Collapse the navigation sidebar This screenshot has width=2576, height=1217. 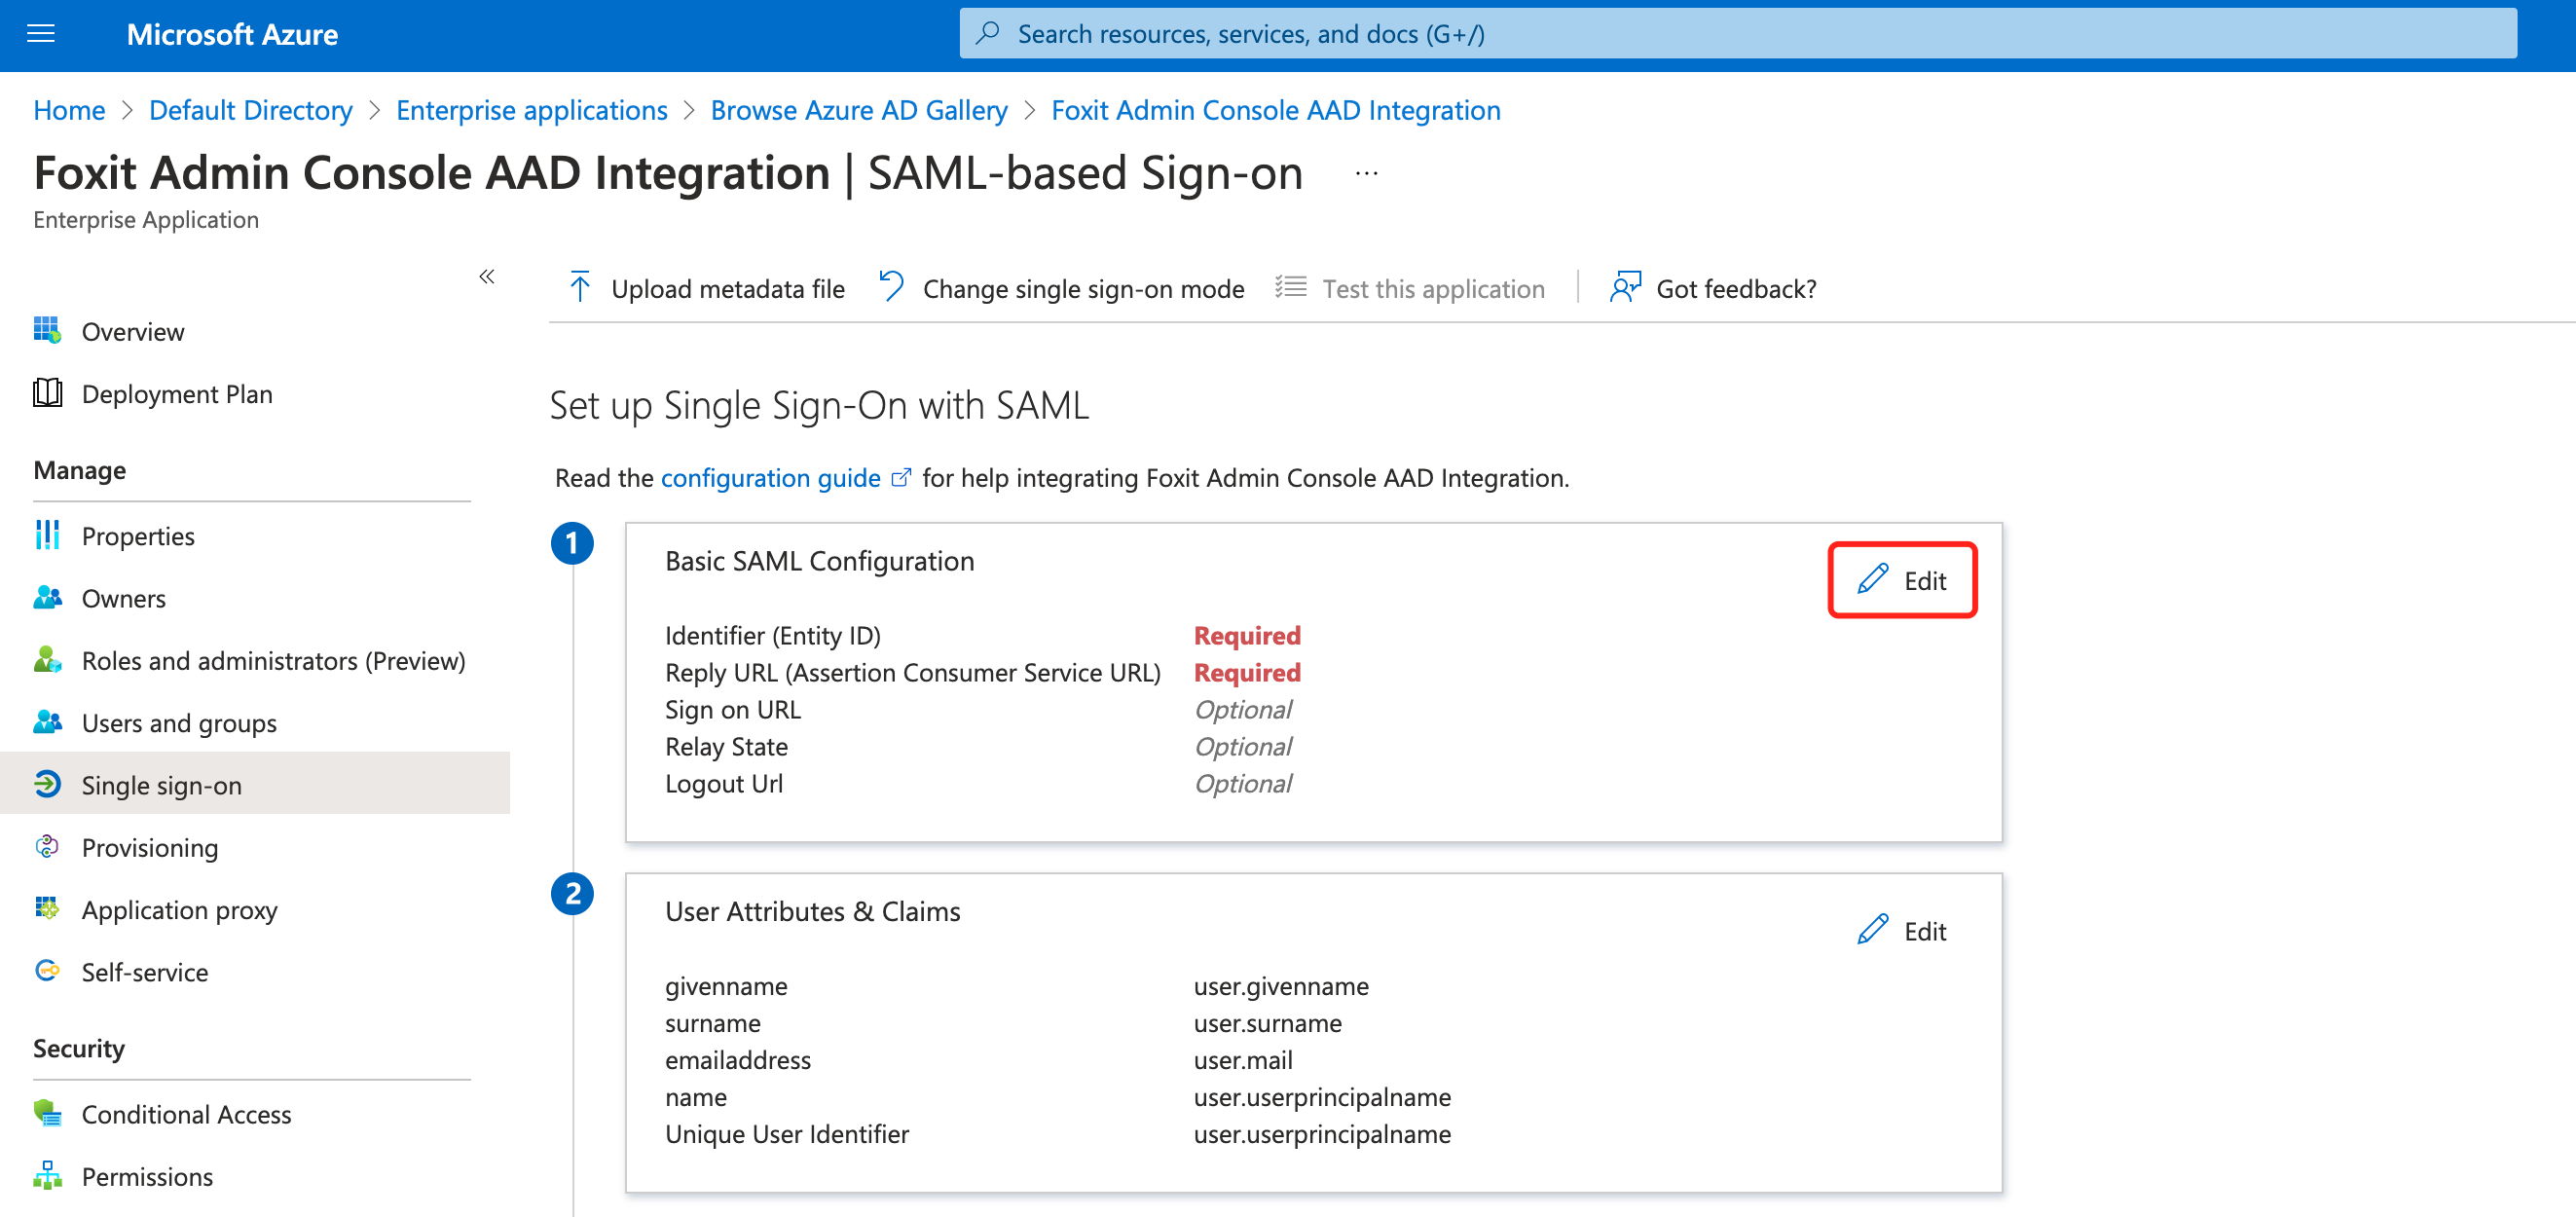[x=488, y=277]
